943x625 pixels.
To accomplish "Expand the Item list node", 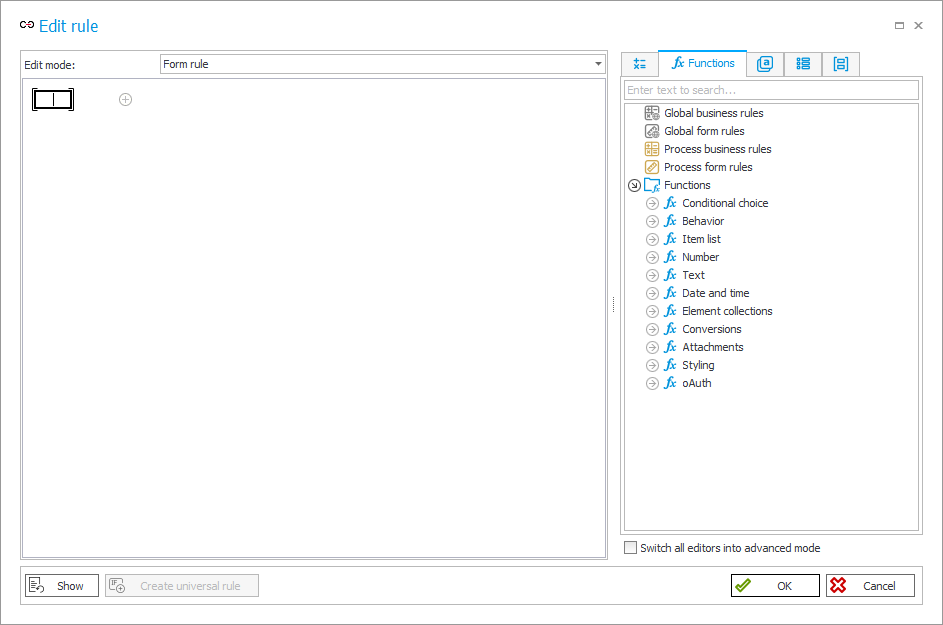I will pyautogui.click(x=652, y=239).
